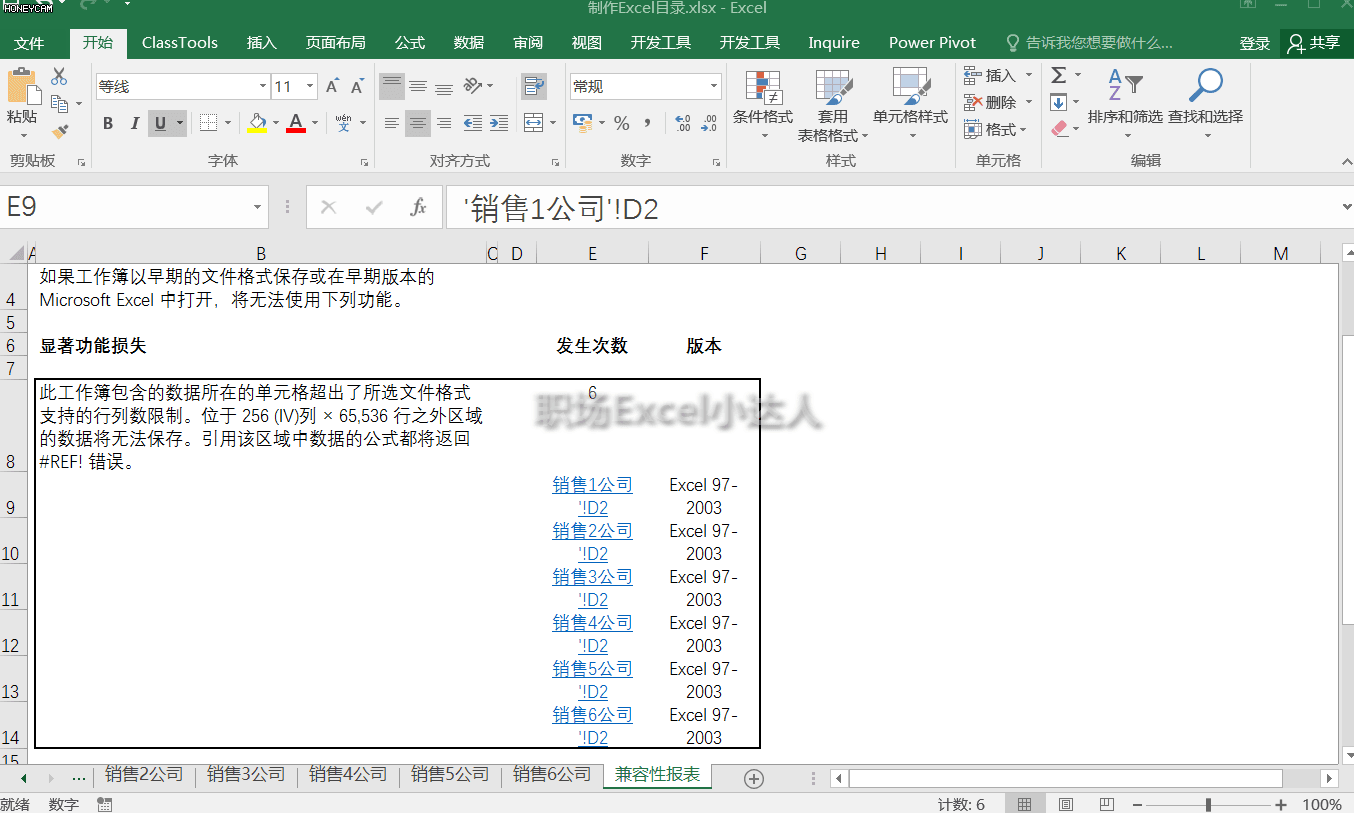Toggle bottom align
This screenshot has width=1354, height=813.
pos(444,87)
